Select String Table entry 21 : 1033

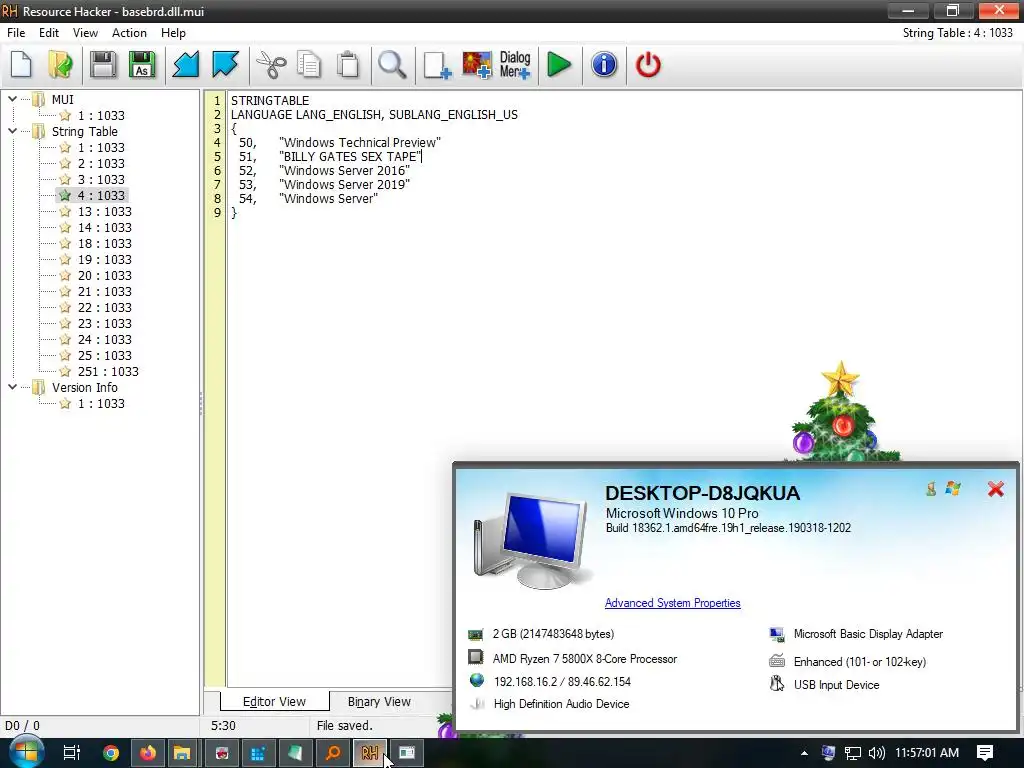click(x=104, y=291)
